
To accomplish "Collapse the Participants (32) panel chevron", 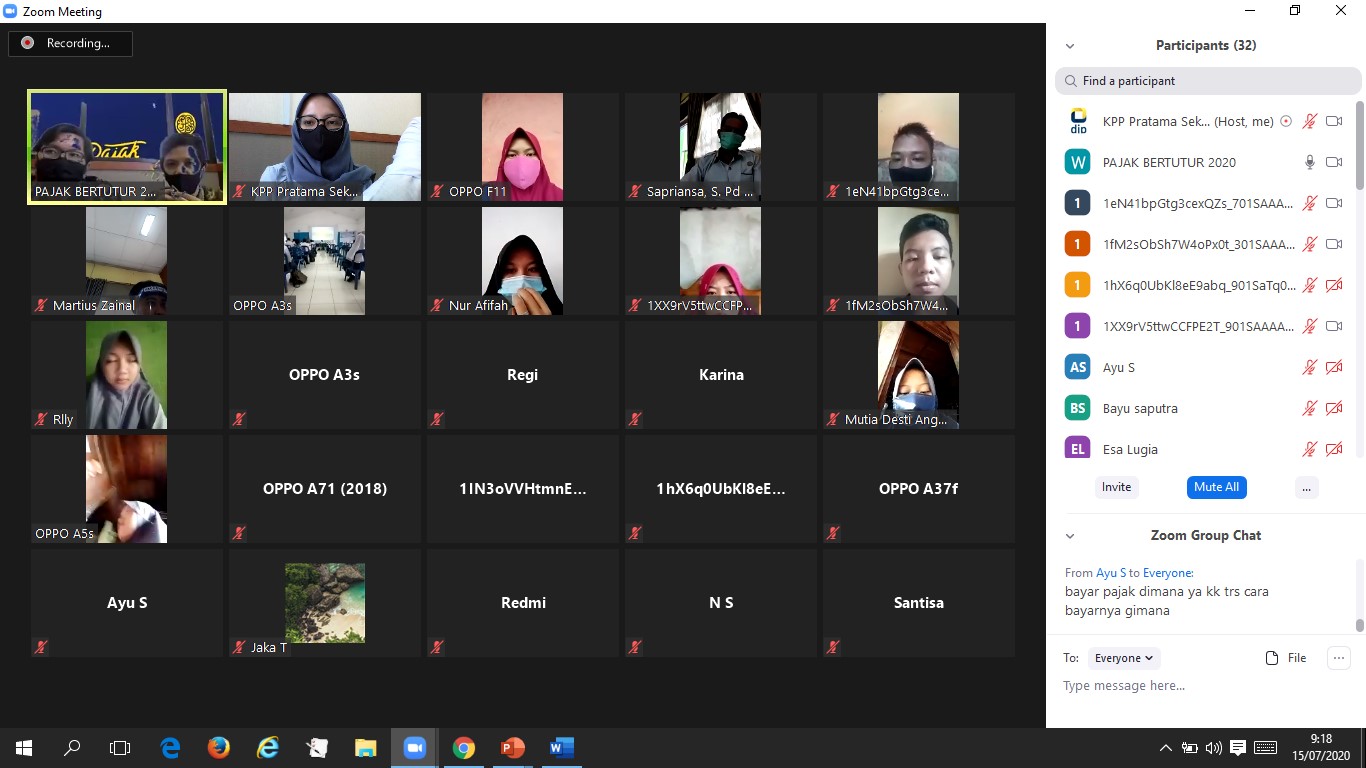I will [1070, 46].
